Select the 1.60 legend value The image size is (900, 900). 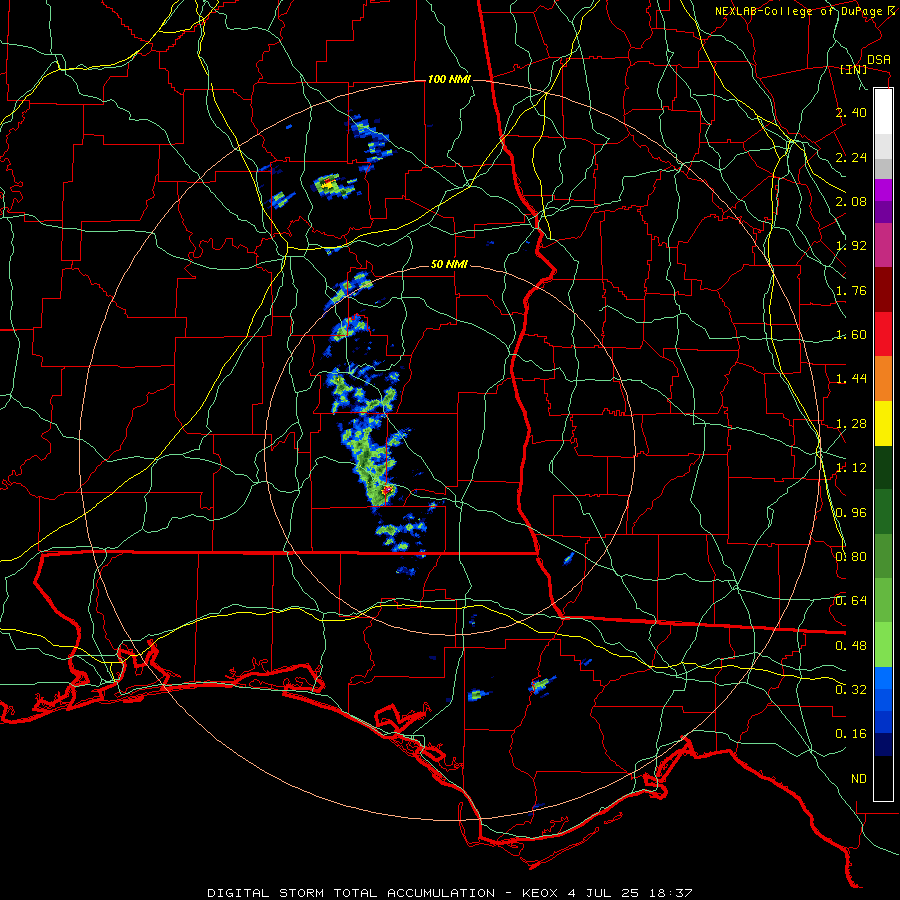851,335
